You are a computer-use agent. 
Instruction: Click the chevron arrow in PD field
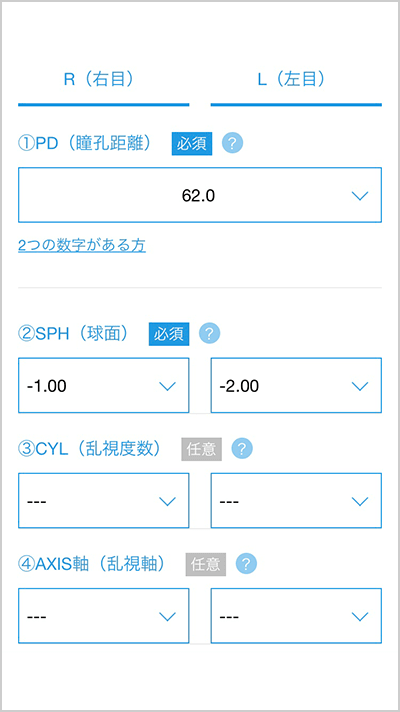(x=360, y=196)
